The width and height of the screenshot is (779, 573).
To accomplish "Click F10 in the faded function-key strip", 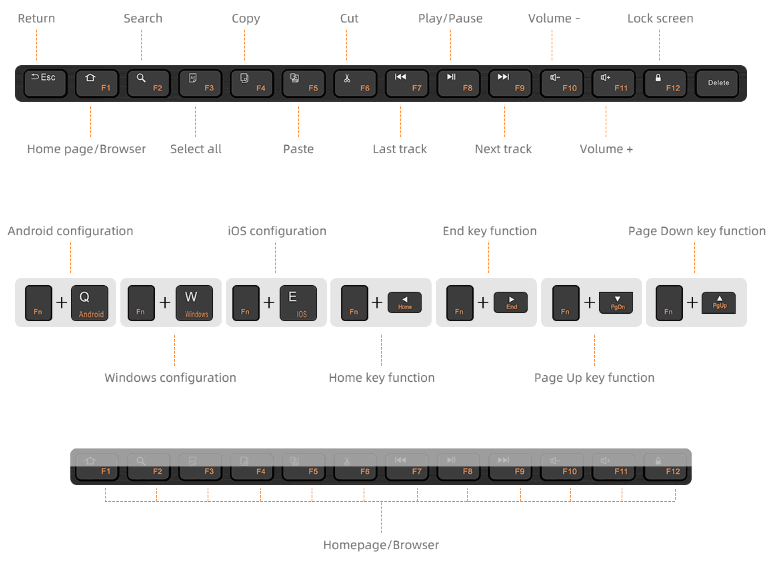I will (562, 467).
